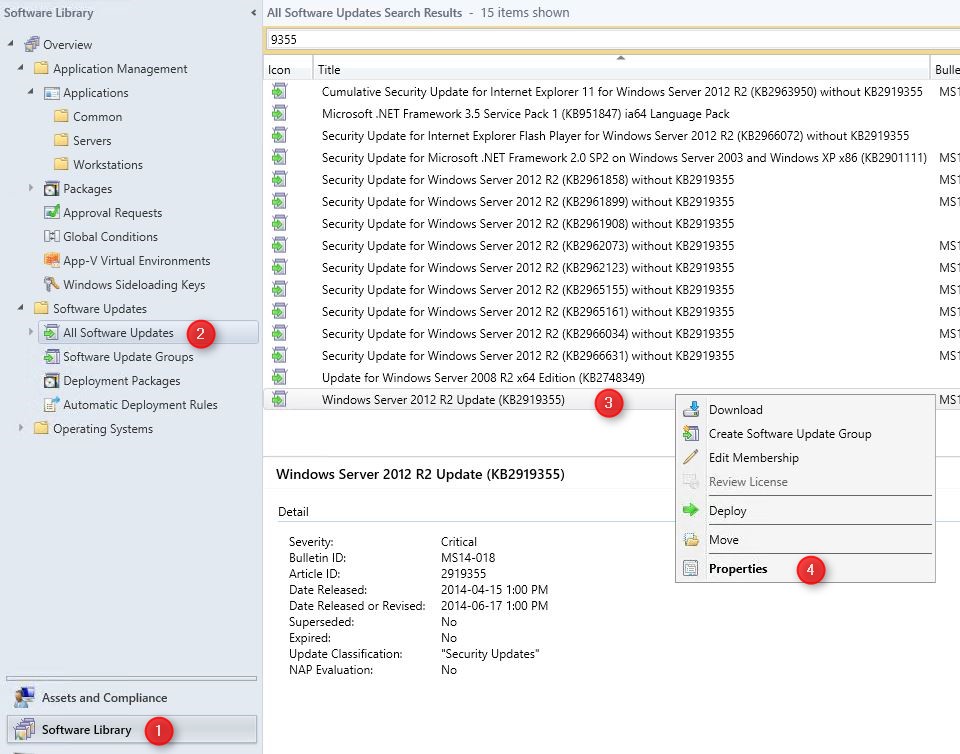Select the Security Update row with KB2966034
Viewport: 960px width, 754px height.
pos(612,334)
